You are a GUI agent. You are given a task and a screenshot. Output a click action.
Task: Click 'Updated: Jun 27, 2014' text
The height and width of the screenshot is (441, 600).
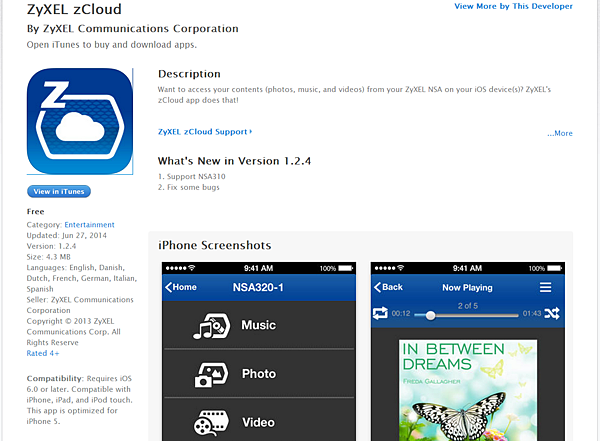(67, 235)
